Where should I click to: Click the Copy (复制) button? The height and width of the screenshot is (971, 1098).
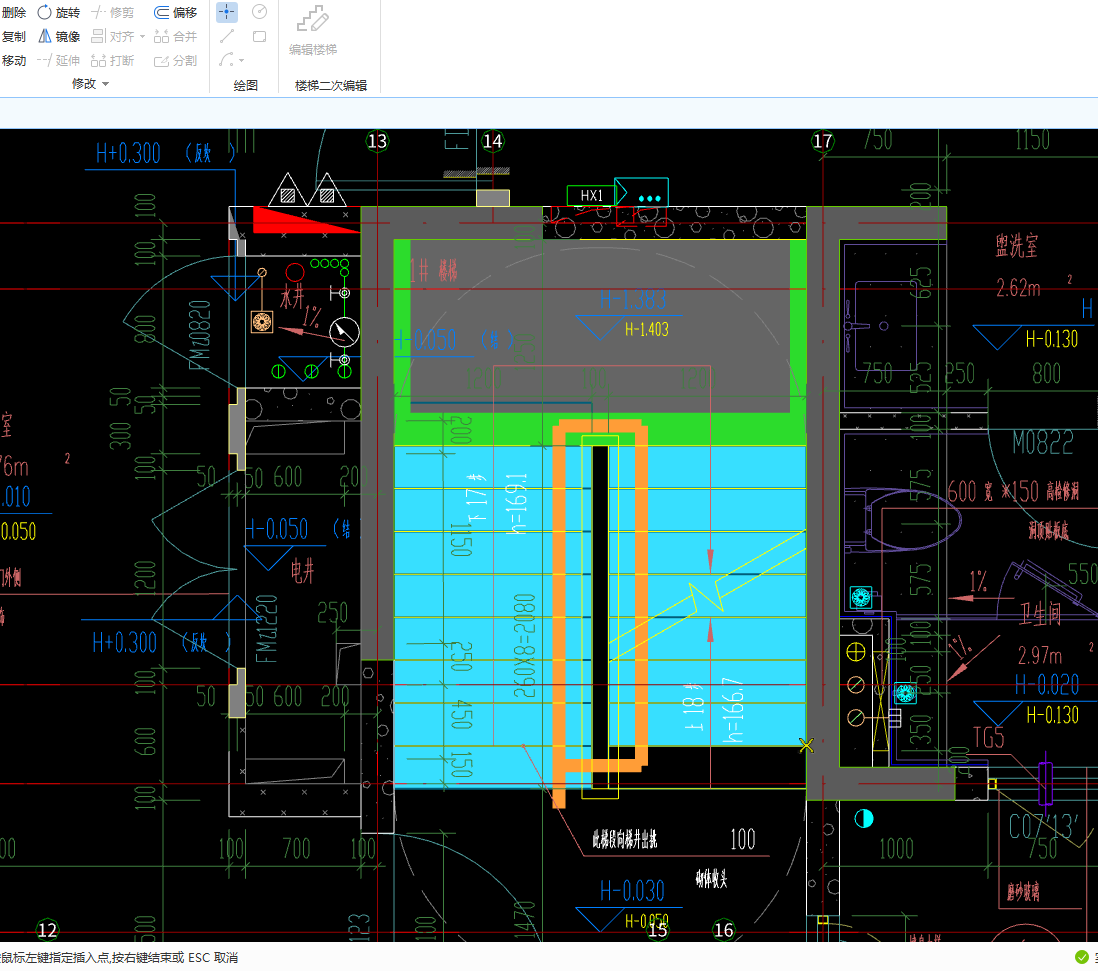point(14,36)
